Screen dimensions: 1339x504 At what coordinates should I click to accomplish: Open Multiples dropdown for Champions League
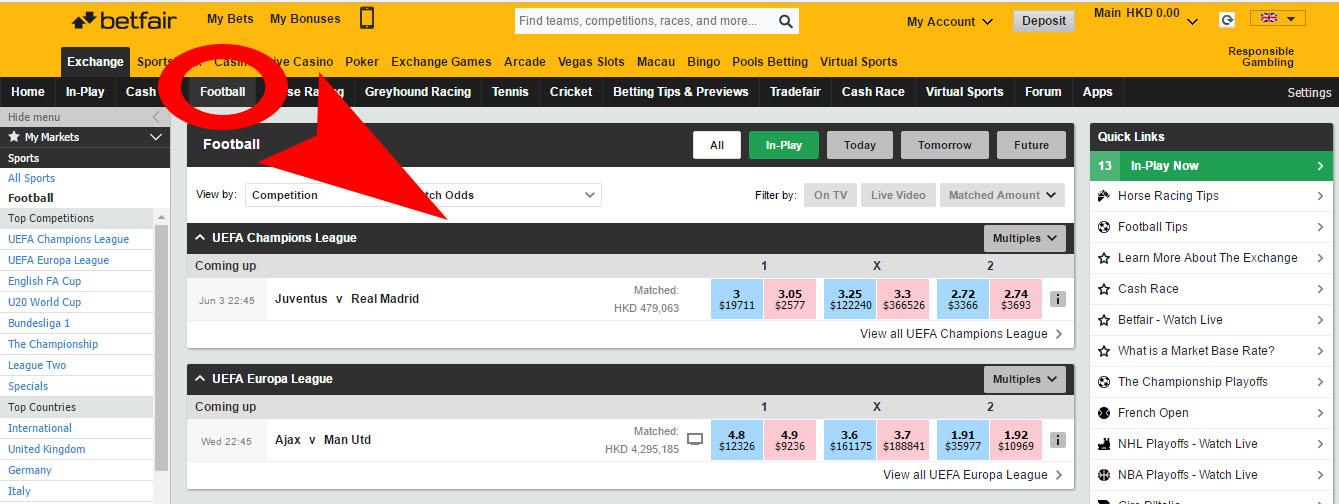point(1025,238)
